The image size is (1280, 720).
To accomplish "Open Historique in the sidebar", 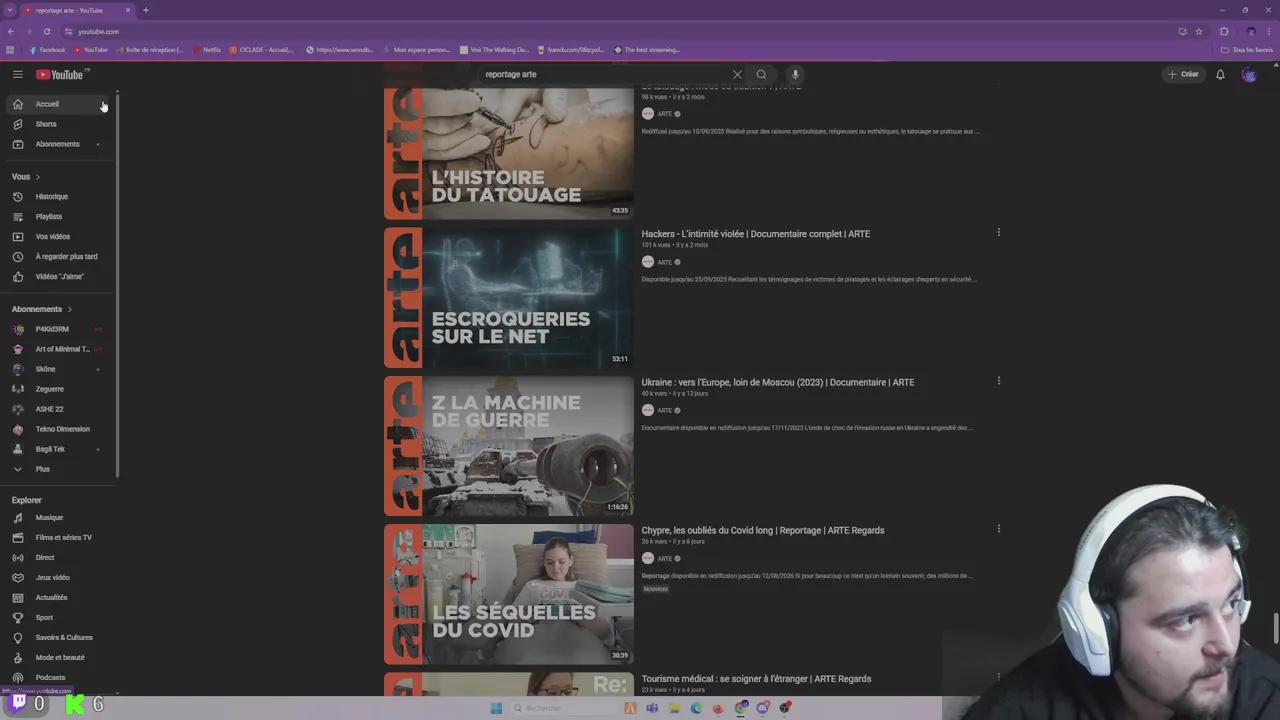I will tap(59, 197).
